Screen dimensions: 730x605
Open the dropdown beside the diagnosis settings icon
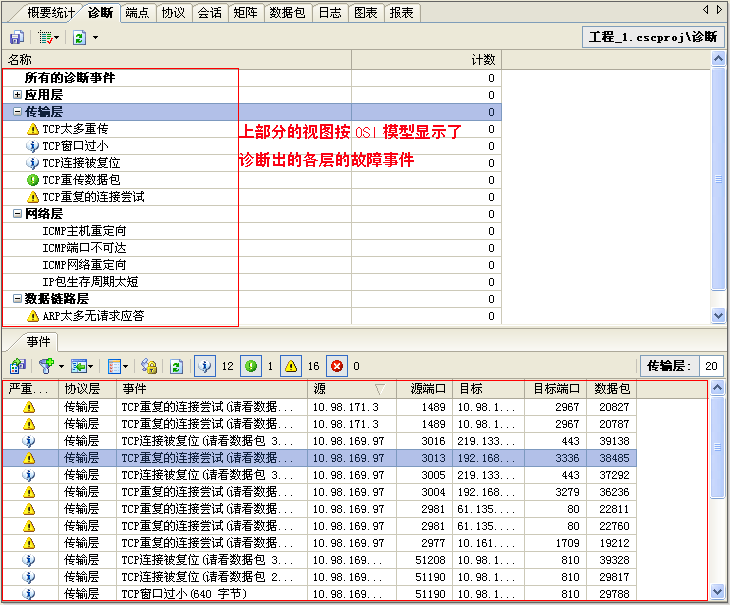pos(56,38)
